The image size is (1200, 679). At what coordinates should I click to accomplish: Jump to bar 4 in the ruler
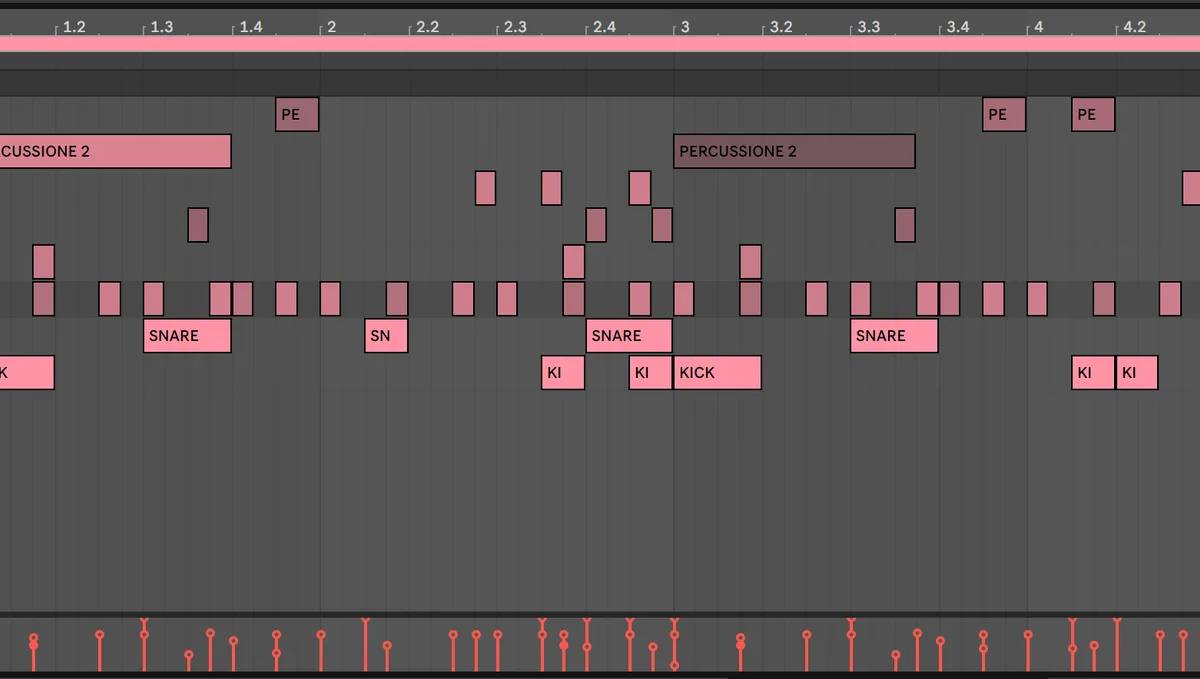tap(1038, 27)
